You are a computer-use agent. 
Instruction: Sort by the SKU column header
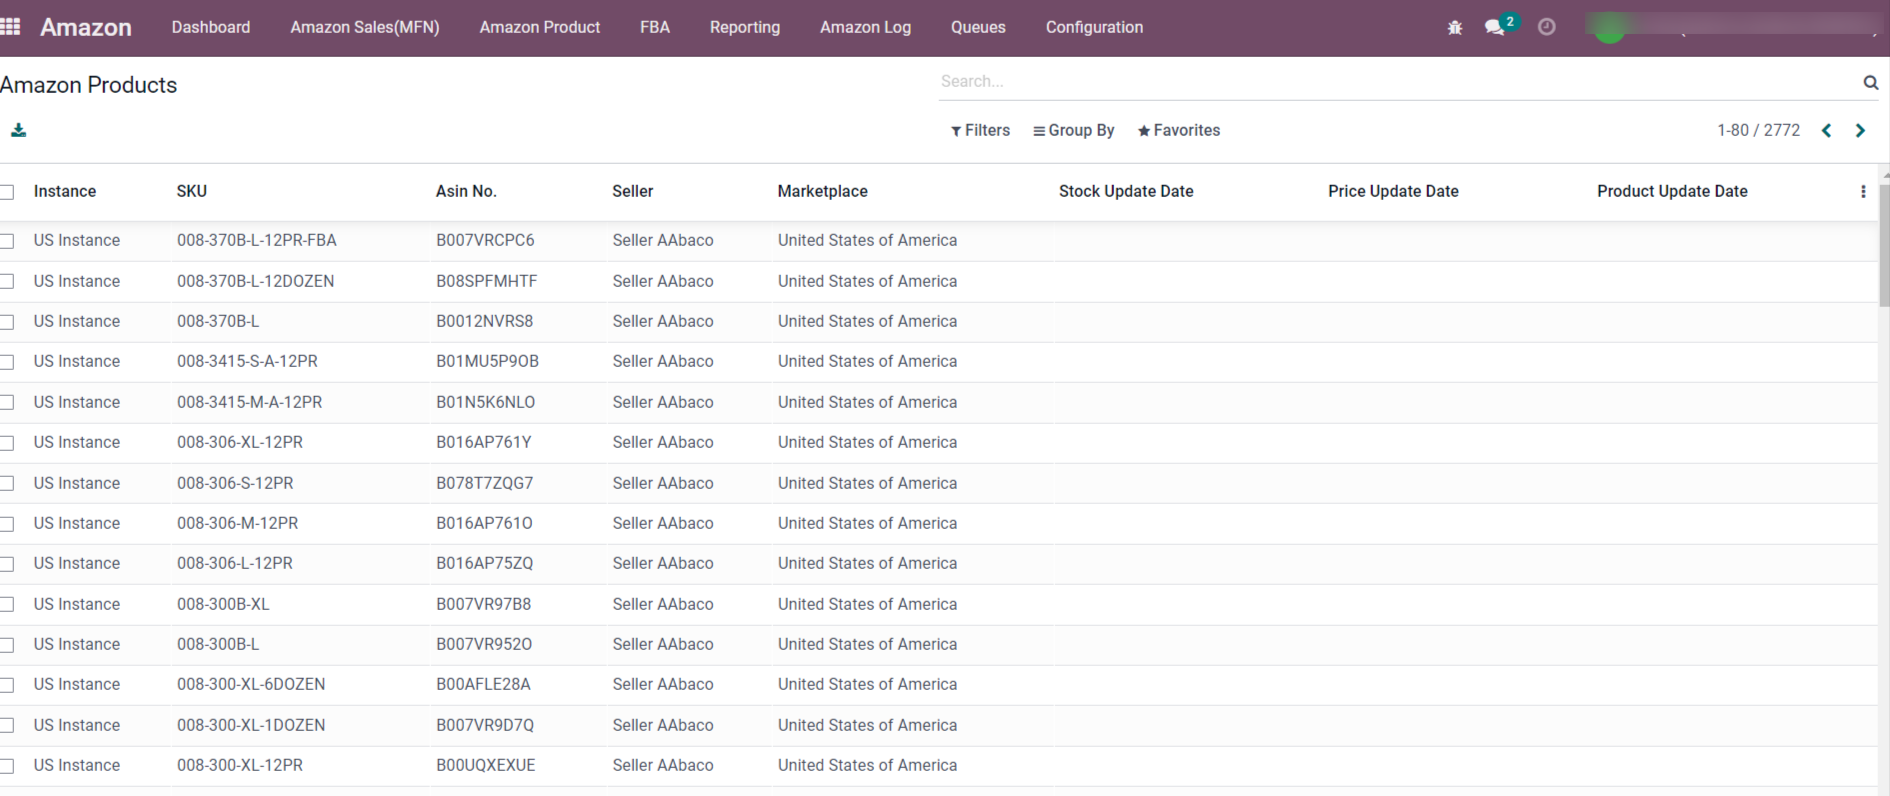pos(192,191)
